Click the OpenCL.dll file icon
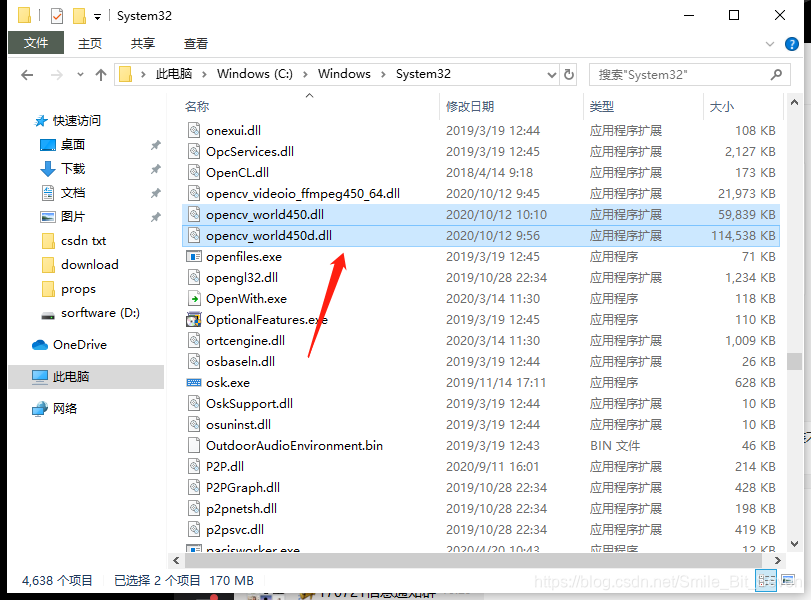Viewport: 811px width, 600px height. coord(194,172)
